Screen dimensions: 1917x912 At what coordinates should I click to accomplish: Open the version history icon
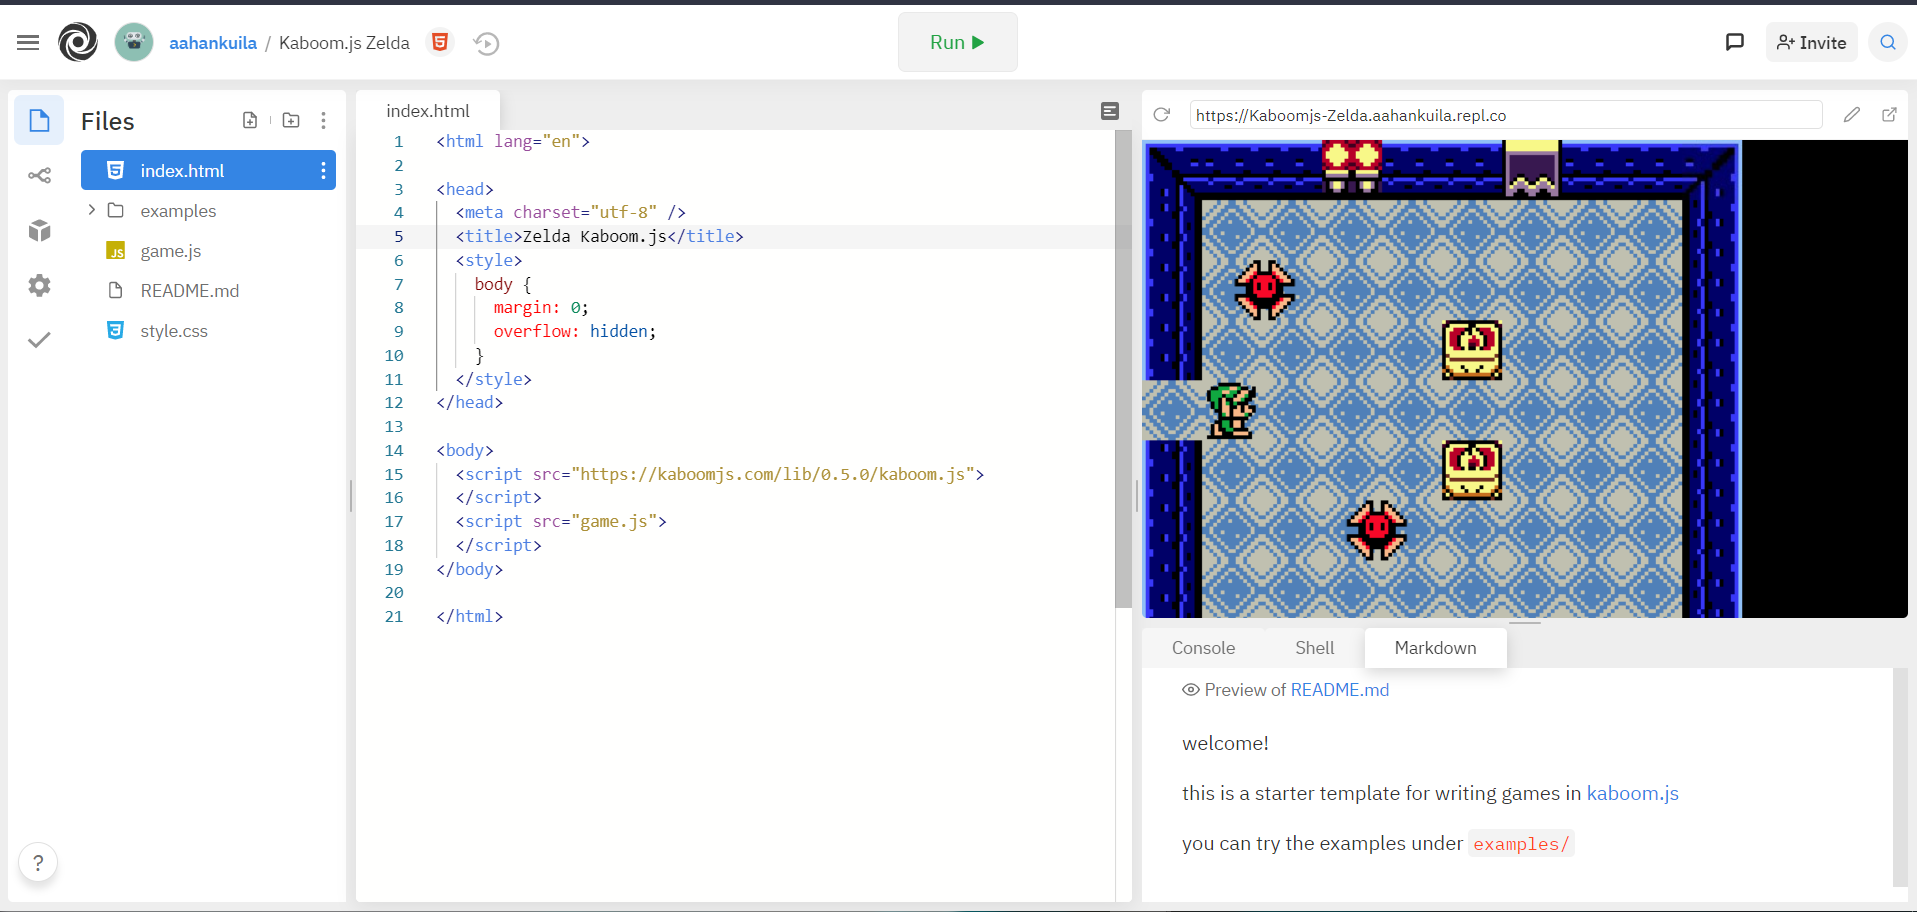pyautogui.click(x=487, y=43)
